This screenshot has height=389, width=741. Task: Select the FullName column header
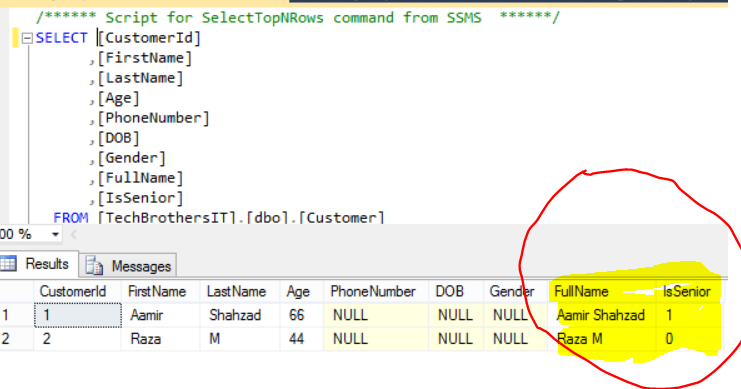coord(602,291)
